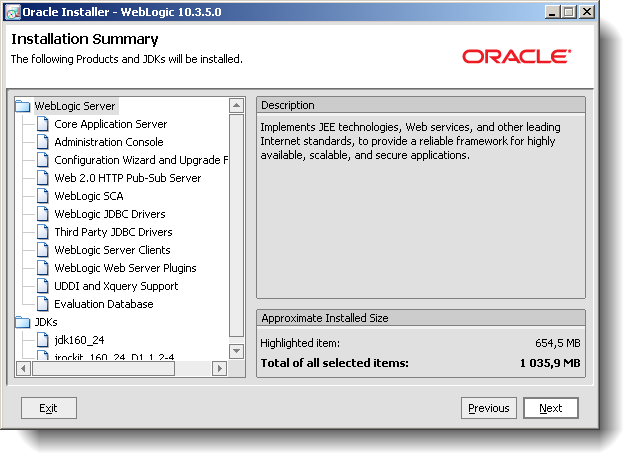Click the jdk160_24 document icon
The width and height of the screenshot is (640, 470).
[x=42, y=339]
